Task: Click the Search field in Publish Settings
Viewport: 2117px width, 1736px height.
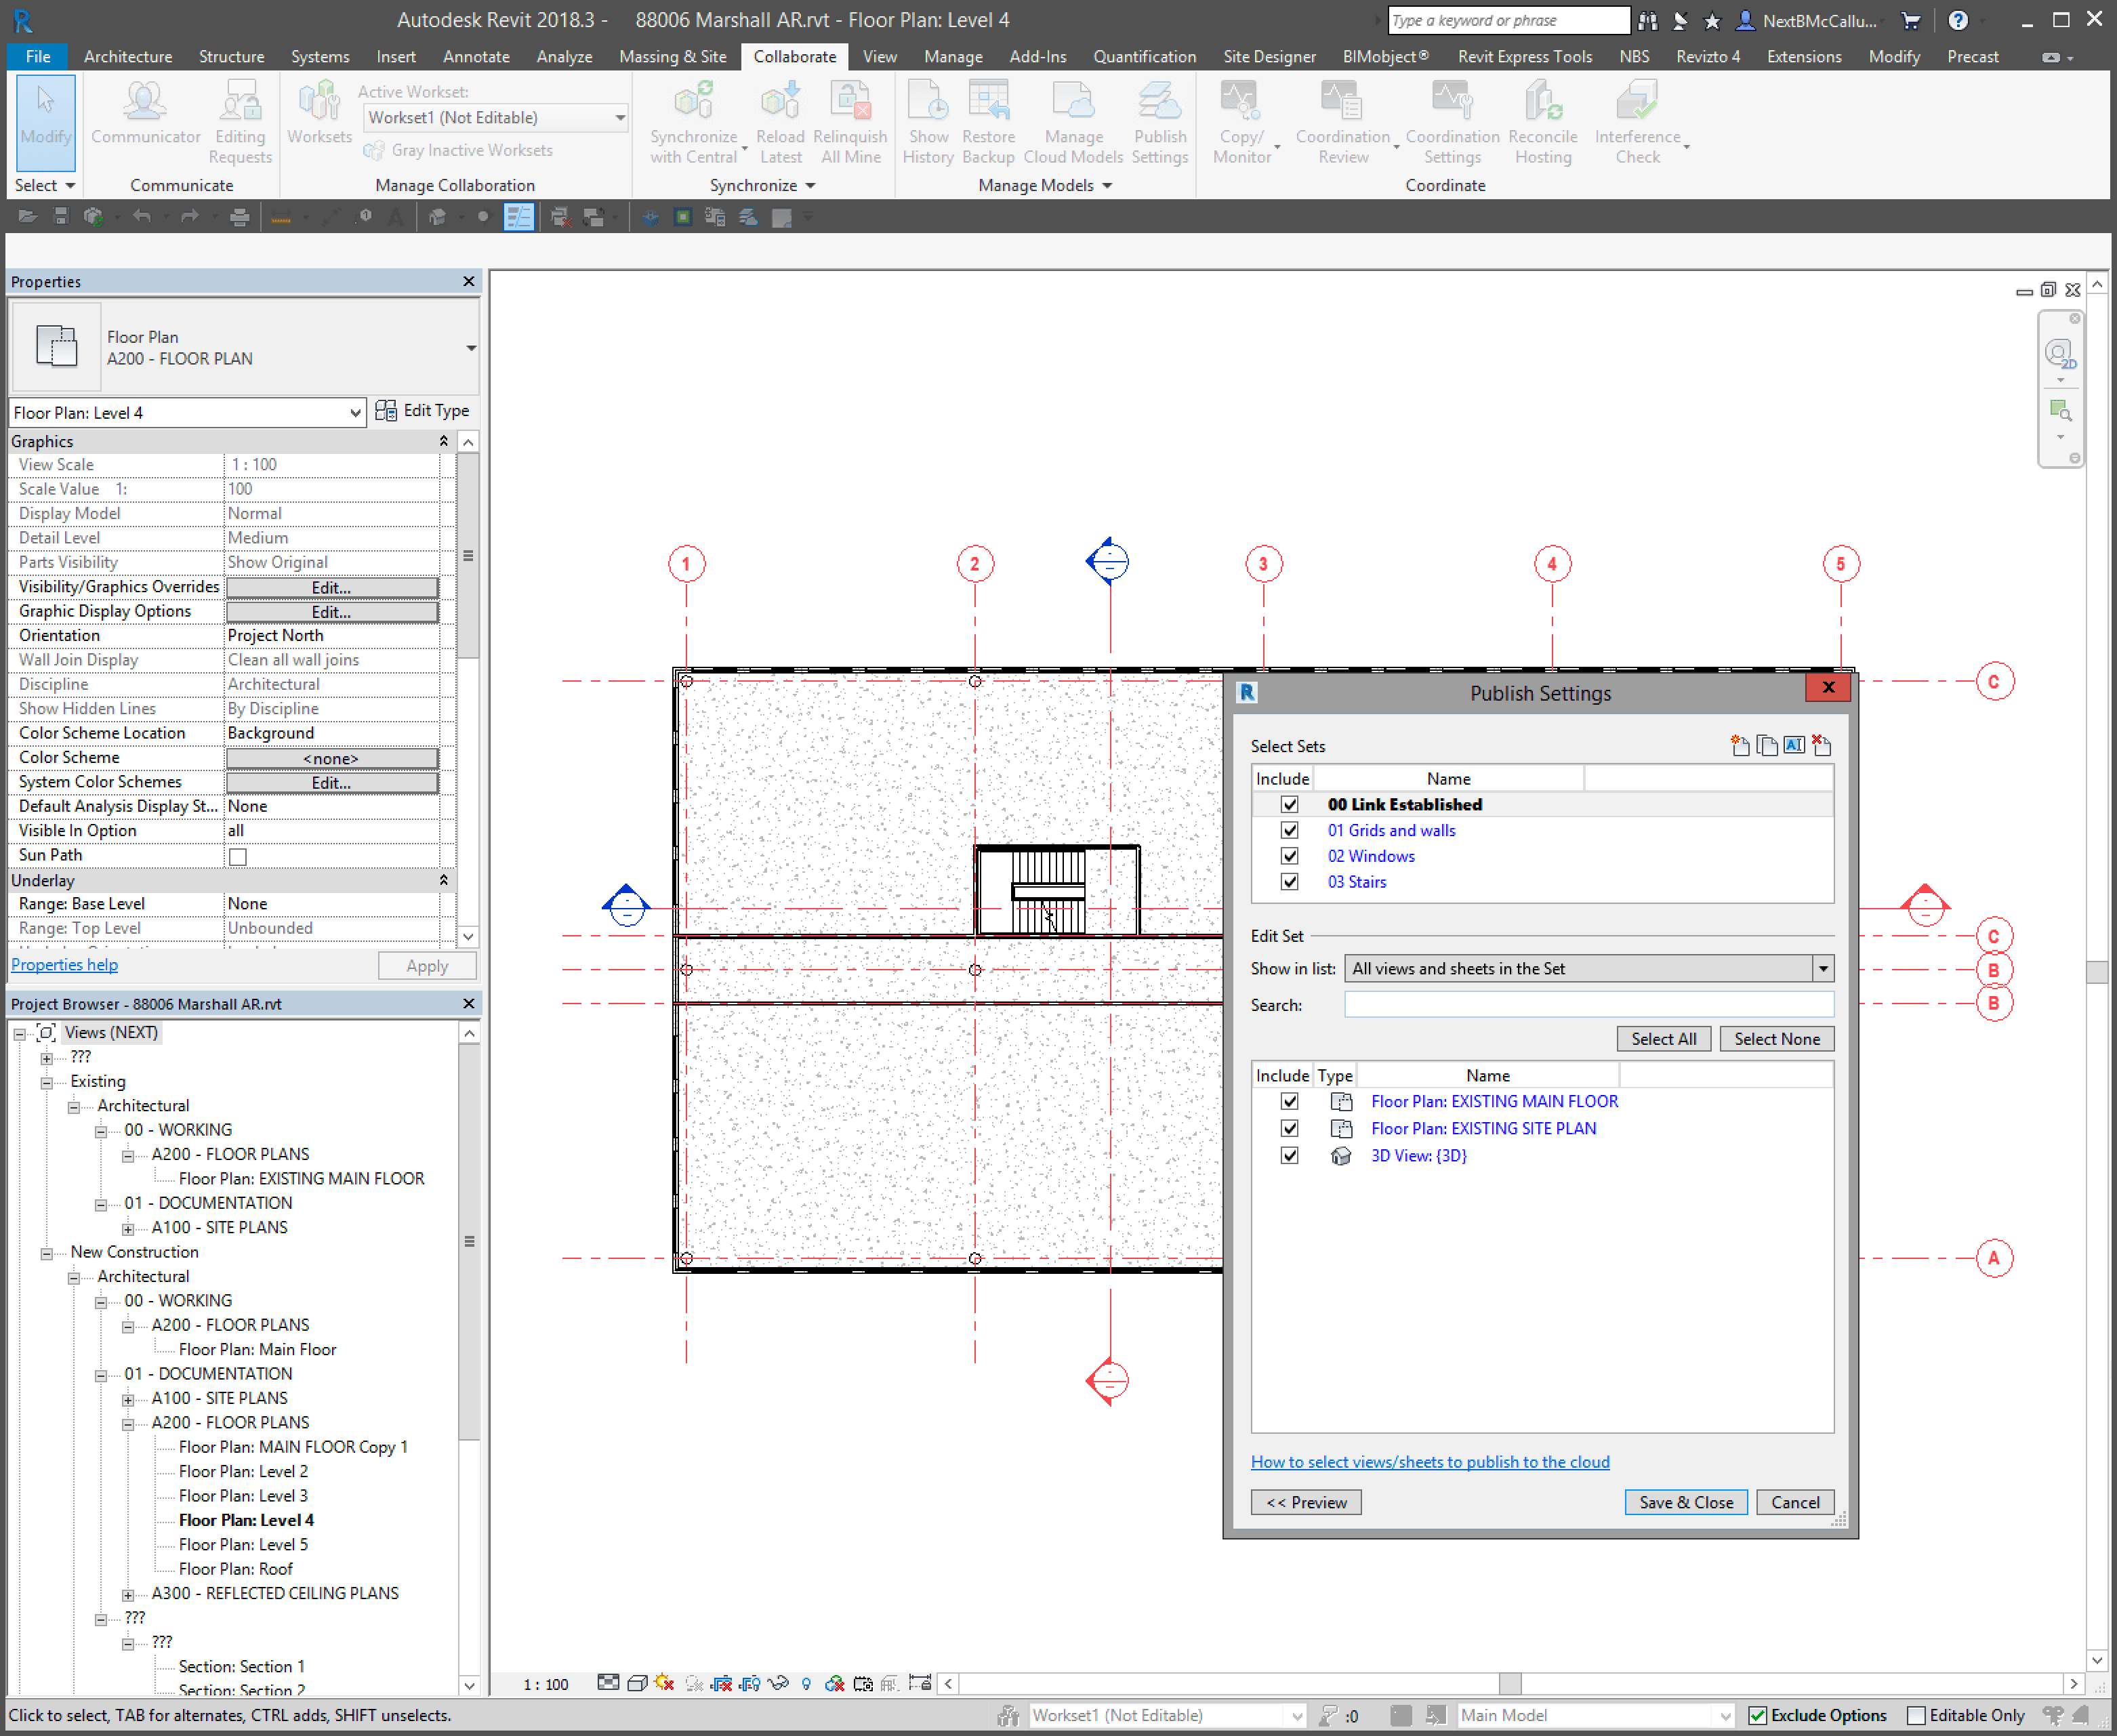Action: pyautogui.click(x=1588, y=1005)
